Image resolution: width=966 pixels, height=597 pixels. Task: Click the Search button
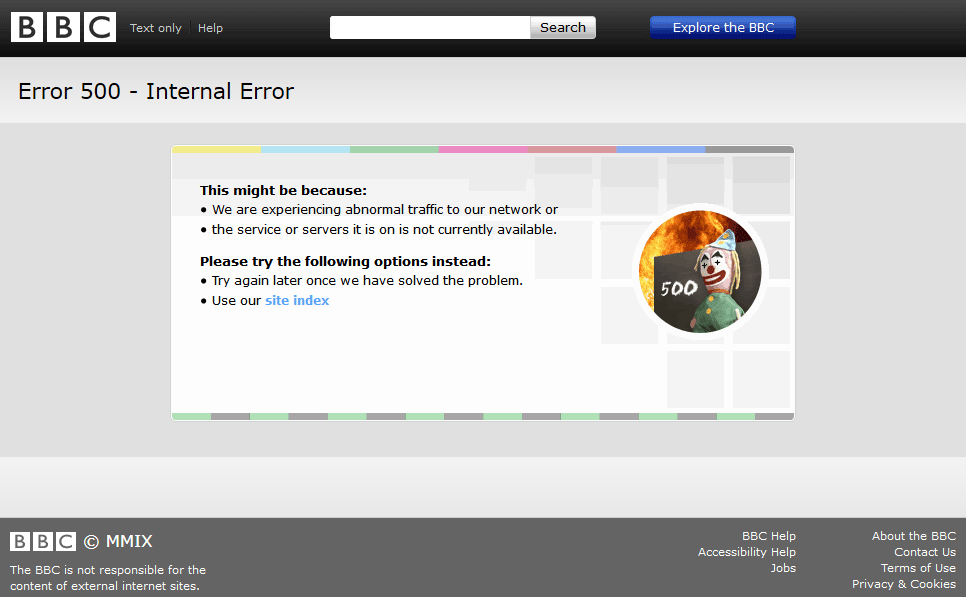[563, 28]
